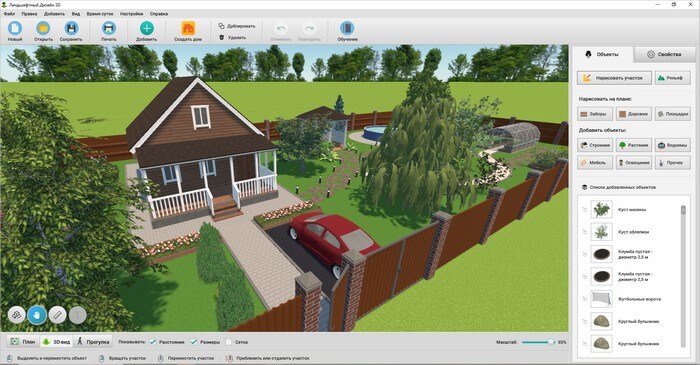The width and height of the screenshot is (700, 365).
Task: Open the Обучение tutorial book icon
Action: click(347, 29)
